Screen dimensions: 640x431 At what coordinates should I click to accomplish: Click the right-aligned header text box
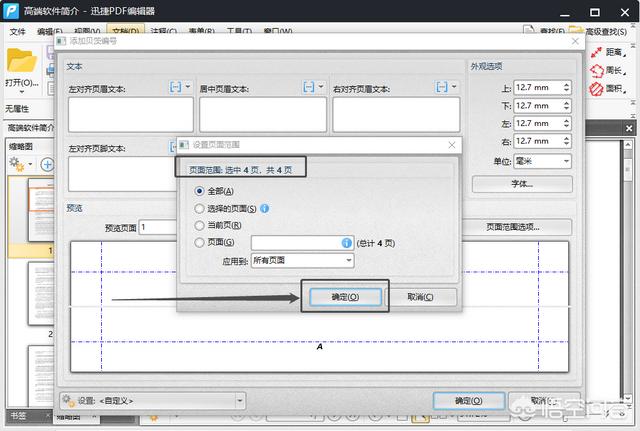tap(396, 115)
